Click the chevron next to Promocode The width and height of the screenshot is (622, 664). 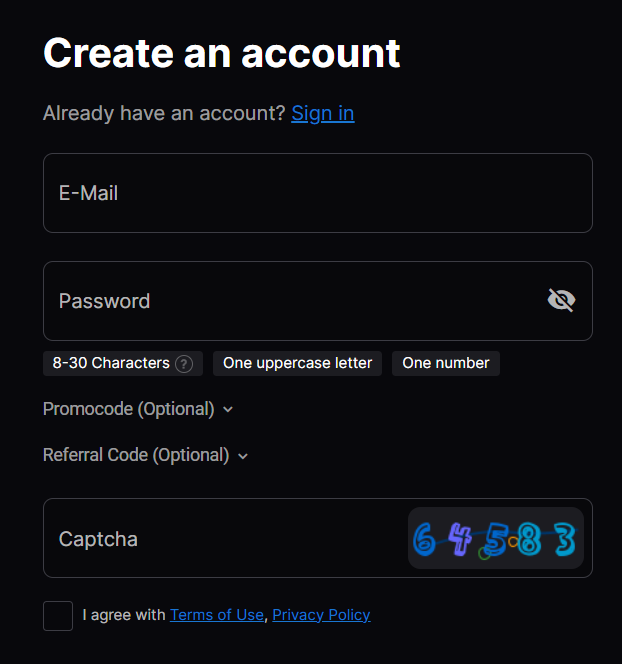[228, 409]
